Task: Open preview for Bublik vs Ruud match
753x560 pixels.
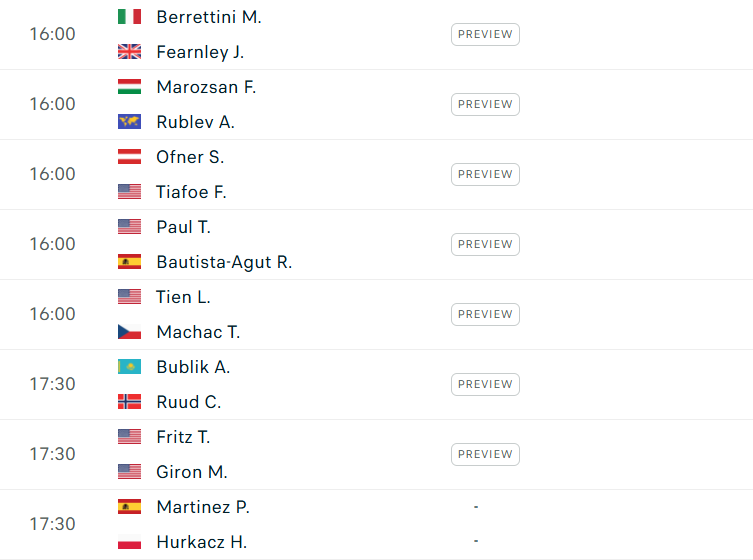Action: tap(485, 384)
